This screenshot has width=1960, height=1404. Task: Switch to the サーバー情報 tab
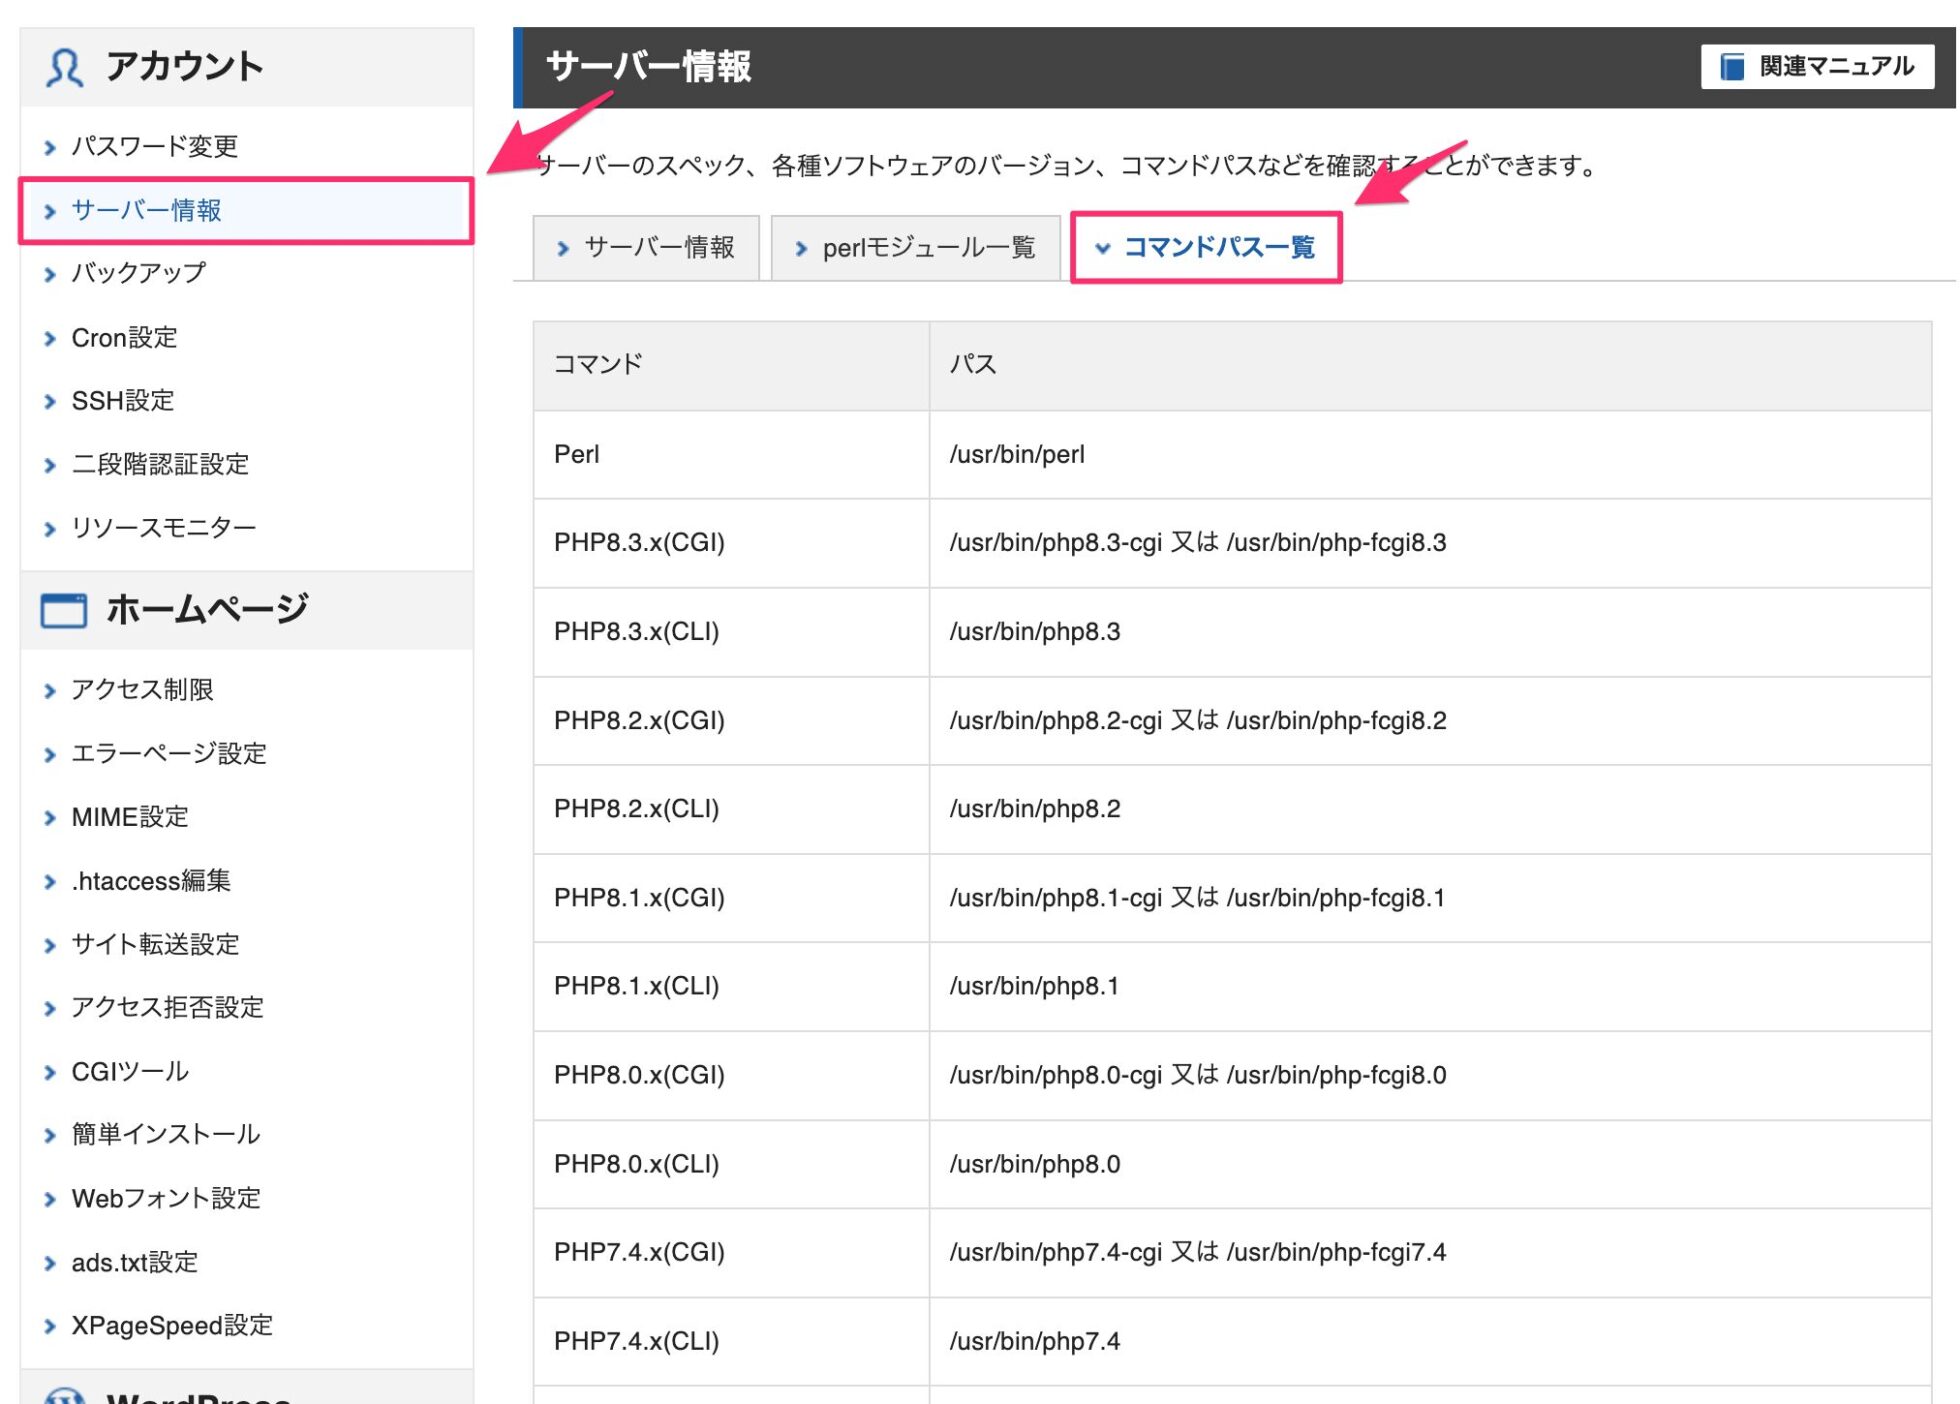pos(646,248)
